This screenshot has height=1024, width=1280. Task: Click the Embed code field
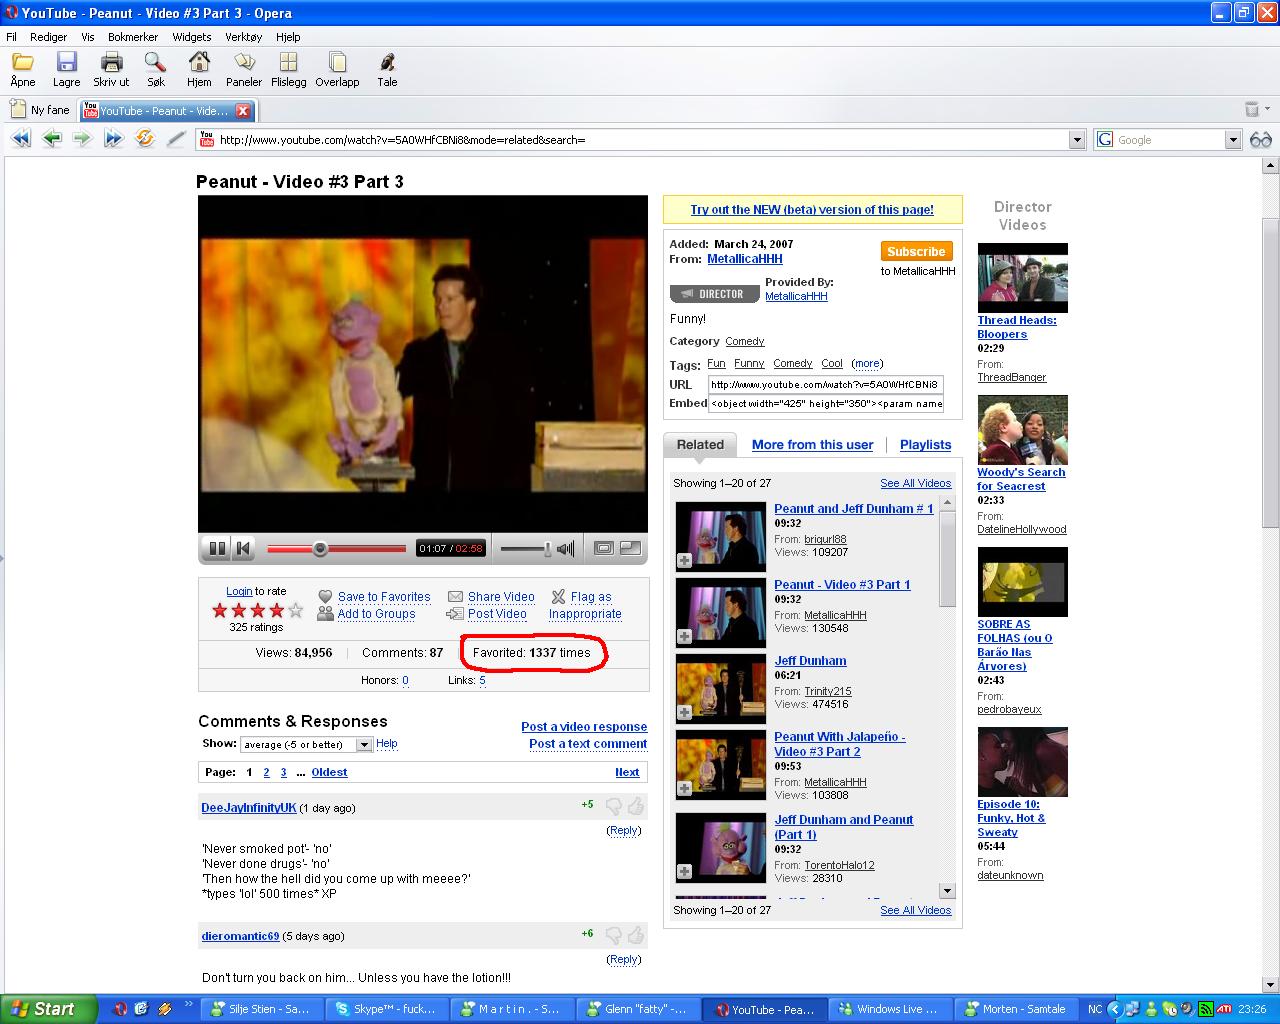click(x=826, y=404)
